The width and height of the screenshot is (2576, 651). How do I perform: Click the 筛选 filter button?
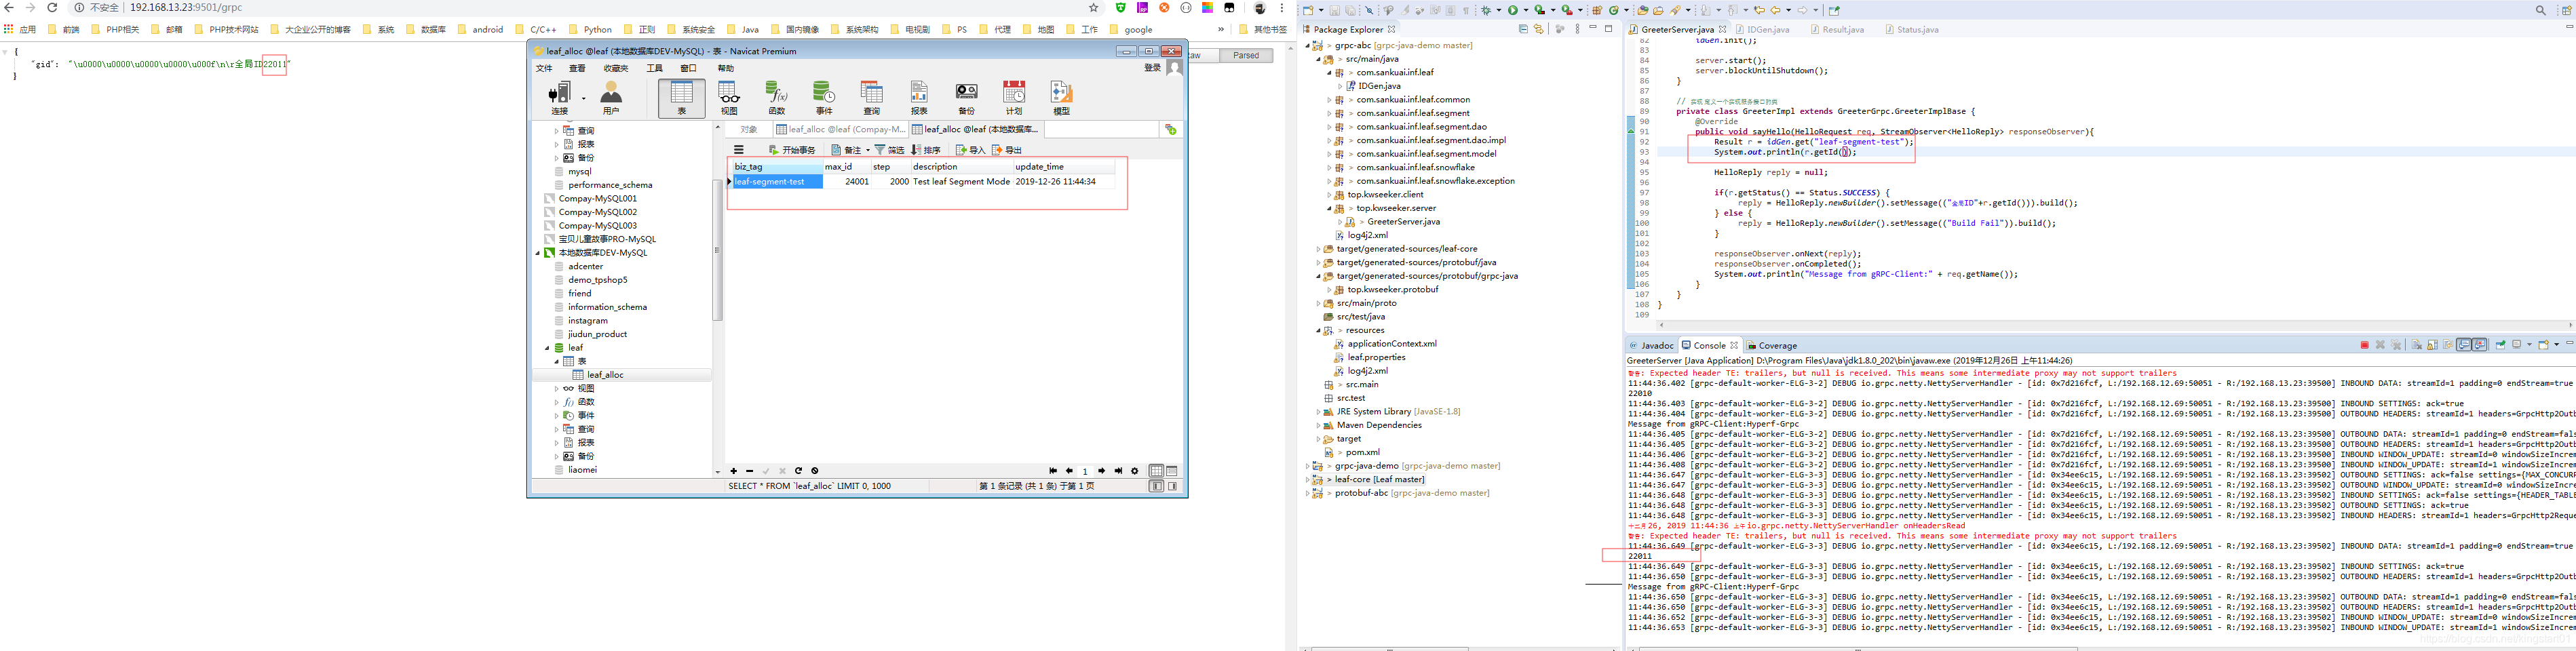[x=889, y=150]
